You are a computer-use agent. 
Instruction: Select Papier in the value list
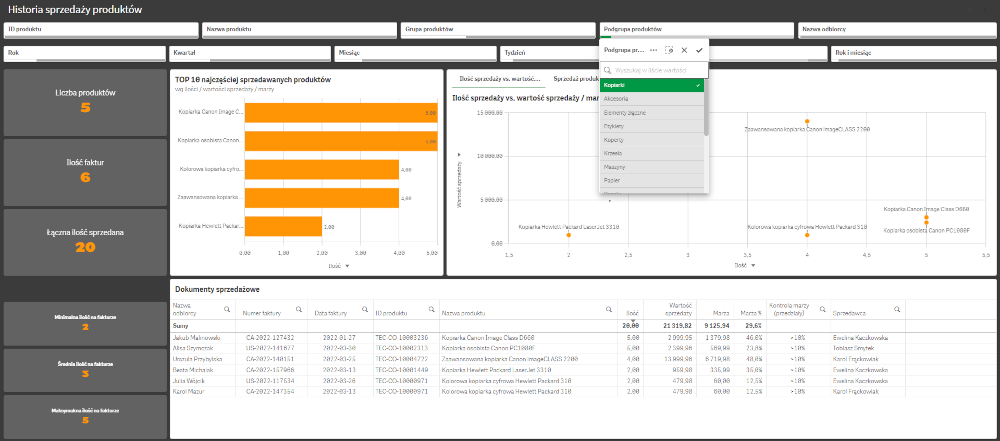tap(652, 181)
